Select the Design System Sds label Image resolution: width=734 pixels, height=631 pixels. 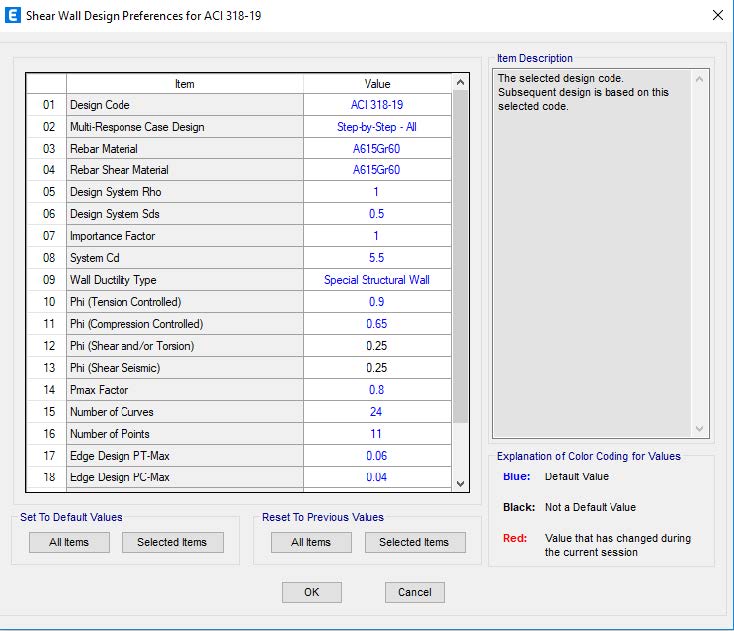coord(185,214)
